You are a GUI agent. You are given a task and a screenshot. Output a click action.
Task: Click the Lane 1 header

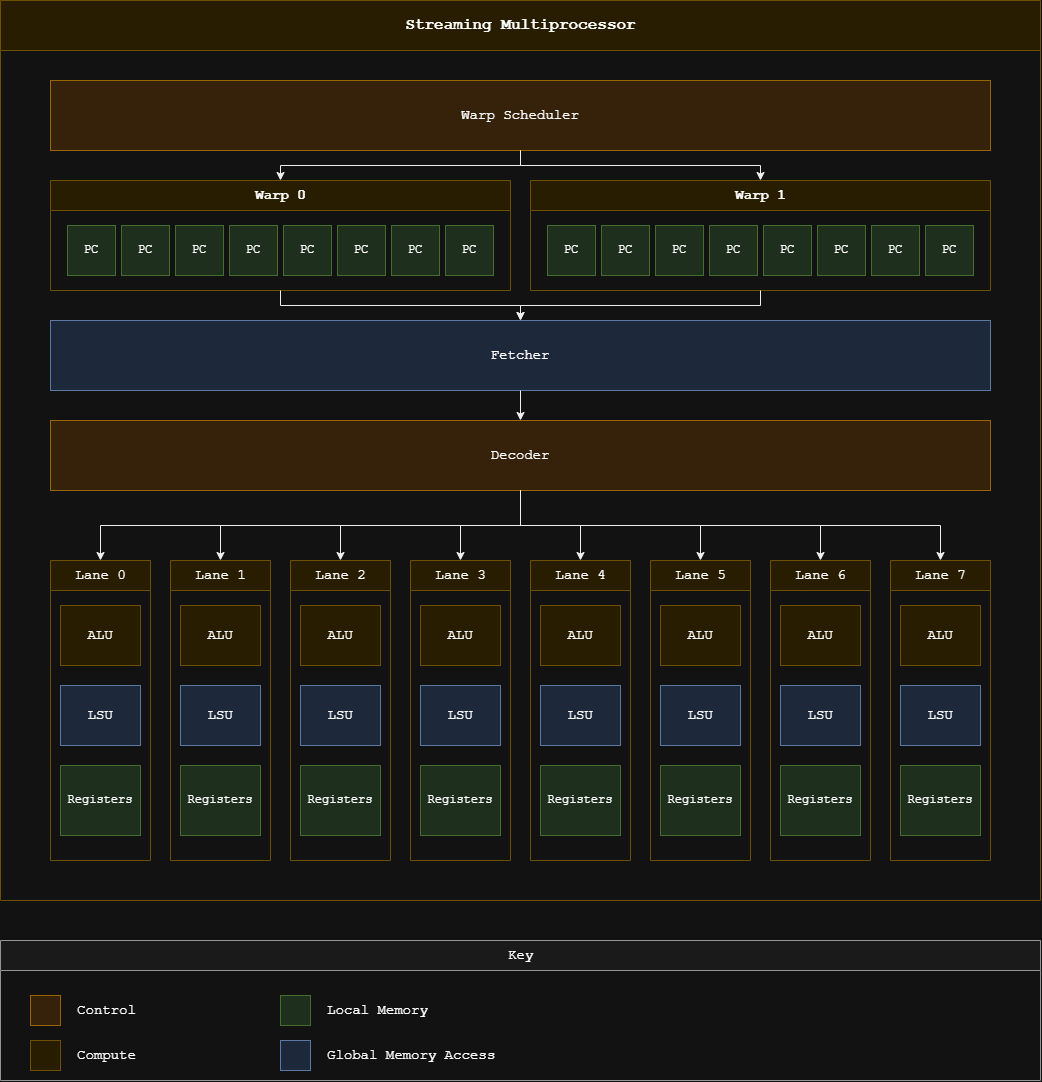coord(220,576)
